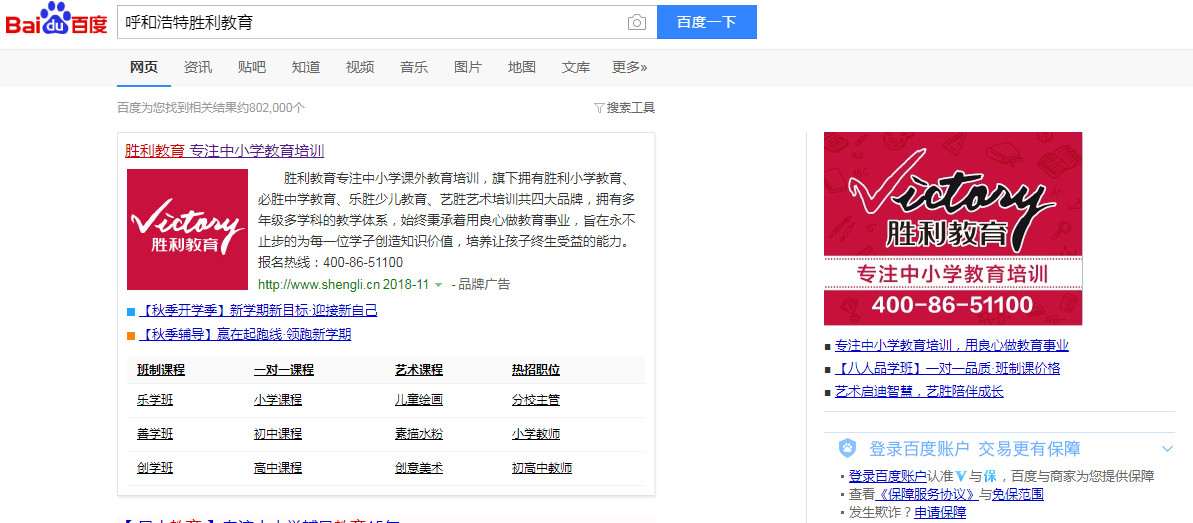The image size is (1193, 523).
Task: Switch to the 资讯 tab
Action: pyautogui.click(x=198, y=67)
